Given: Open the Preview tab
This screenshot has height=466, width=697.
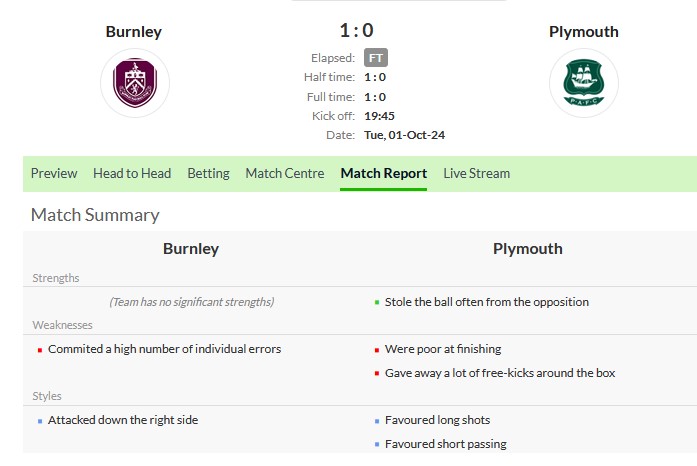Looking at the screenshot, I should (54, 173).
